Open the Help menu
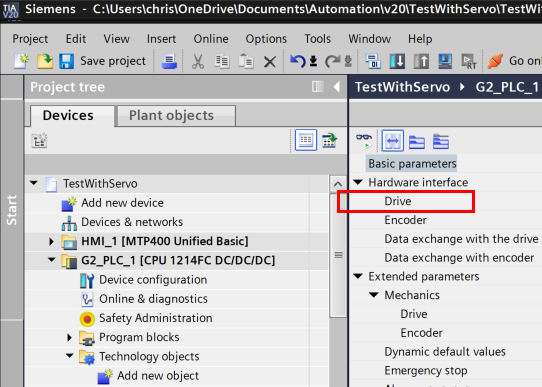 pos(420,39)
